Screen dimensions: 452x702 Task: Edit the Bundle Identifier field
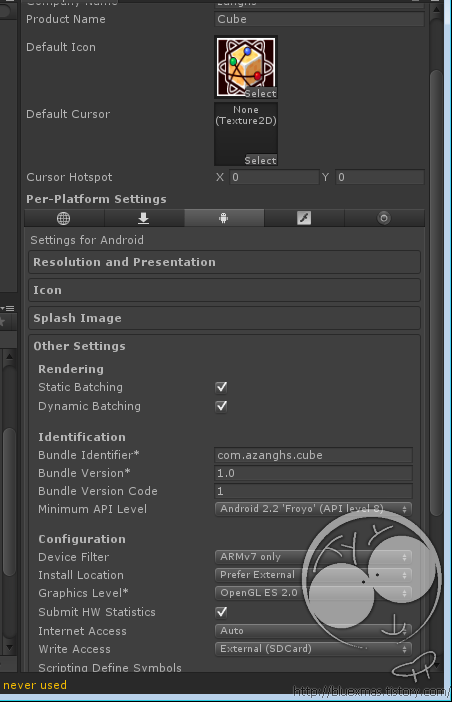313,455
